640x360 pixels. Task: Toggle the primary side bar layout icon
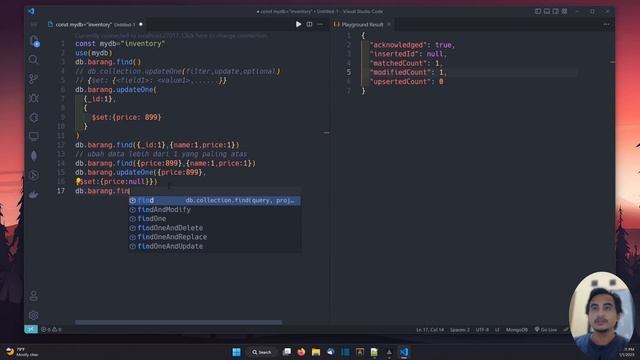538,11
